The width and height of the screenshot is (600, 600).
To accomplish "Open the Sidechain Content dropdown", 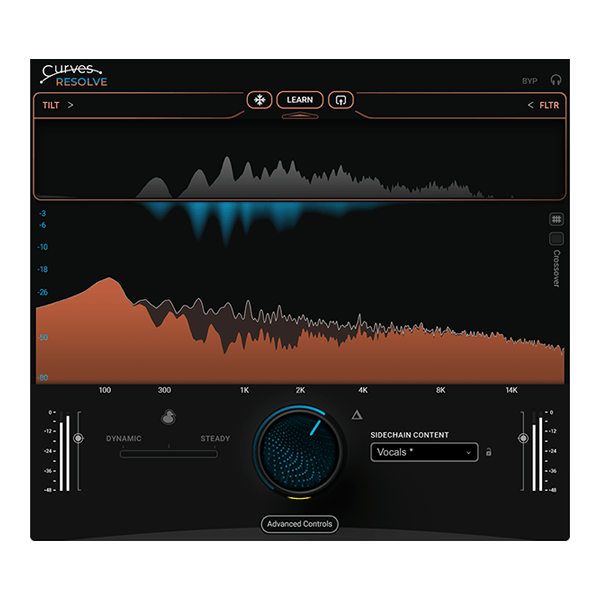I will (424, 452).
